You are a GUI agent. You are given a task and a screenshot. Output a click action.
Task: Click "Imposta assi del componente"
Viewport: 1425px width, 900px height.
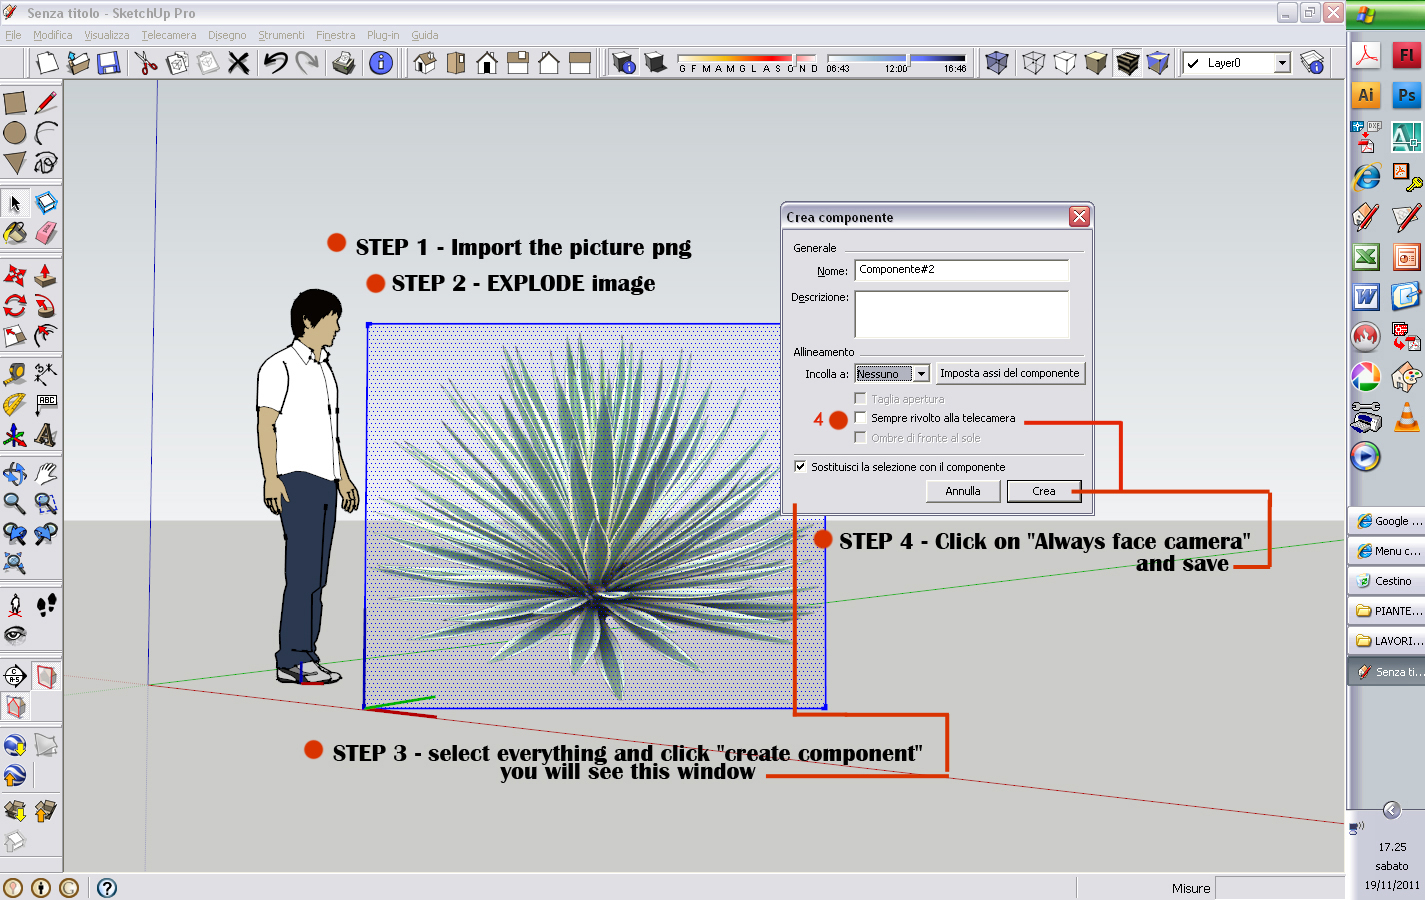[1010, 372]
